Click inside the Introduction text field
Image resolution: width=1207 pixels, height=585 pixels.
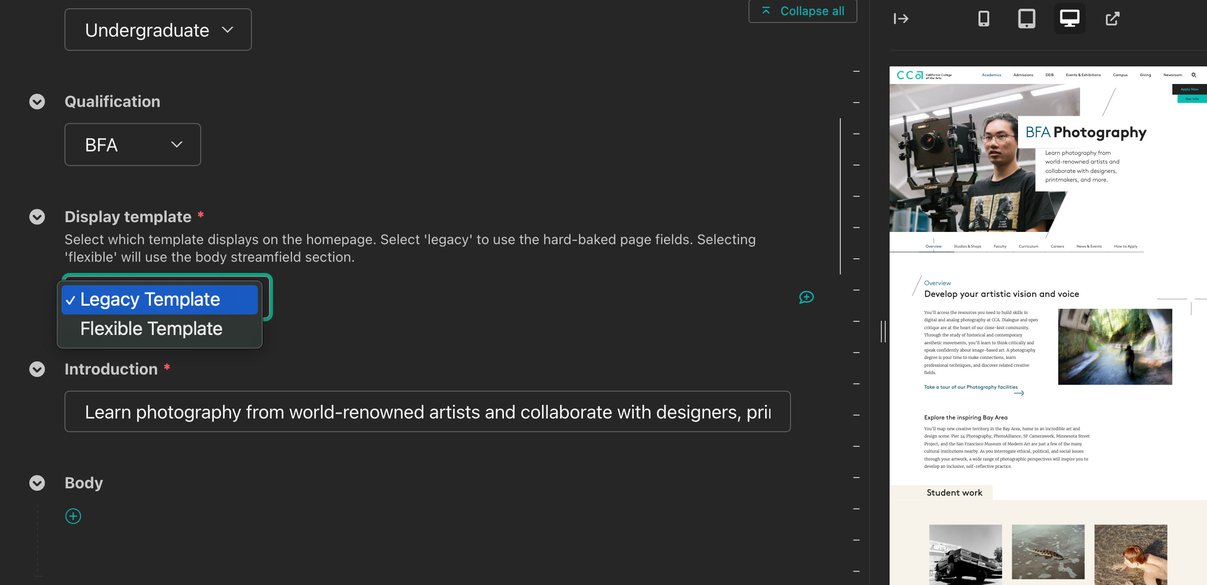coord(427,411)
